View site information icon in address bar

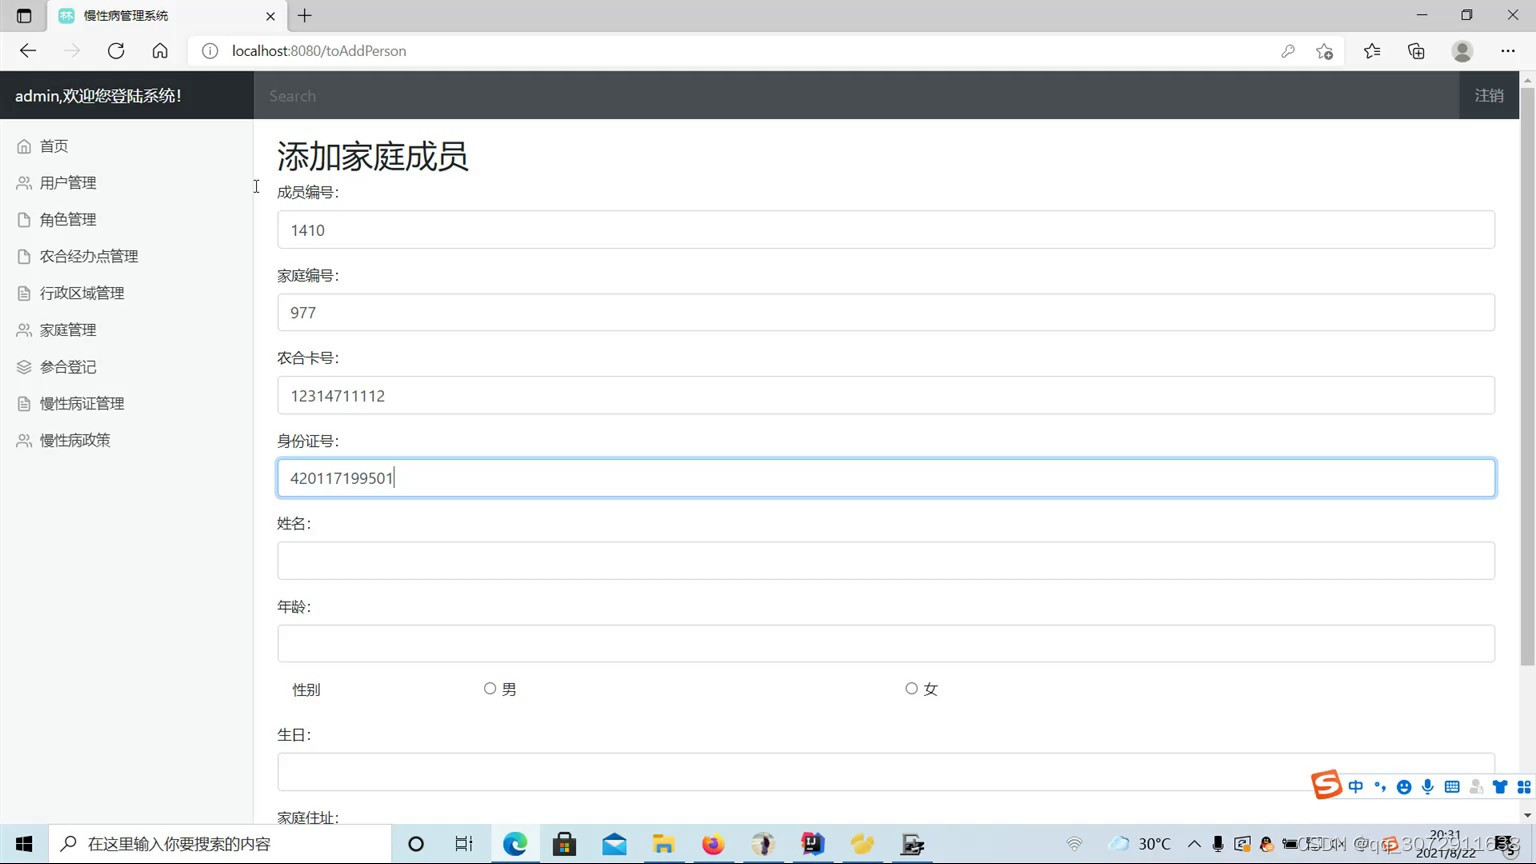210,51
